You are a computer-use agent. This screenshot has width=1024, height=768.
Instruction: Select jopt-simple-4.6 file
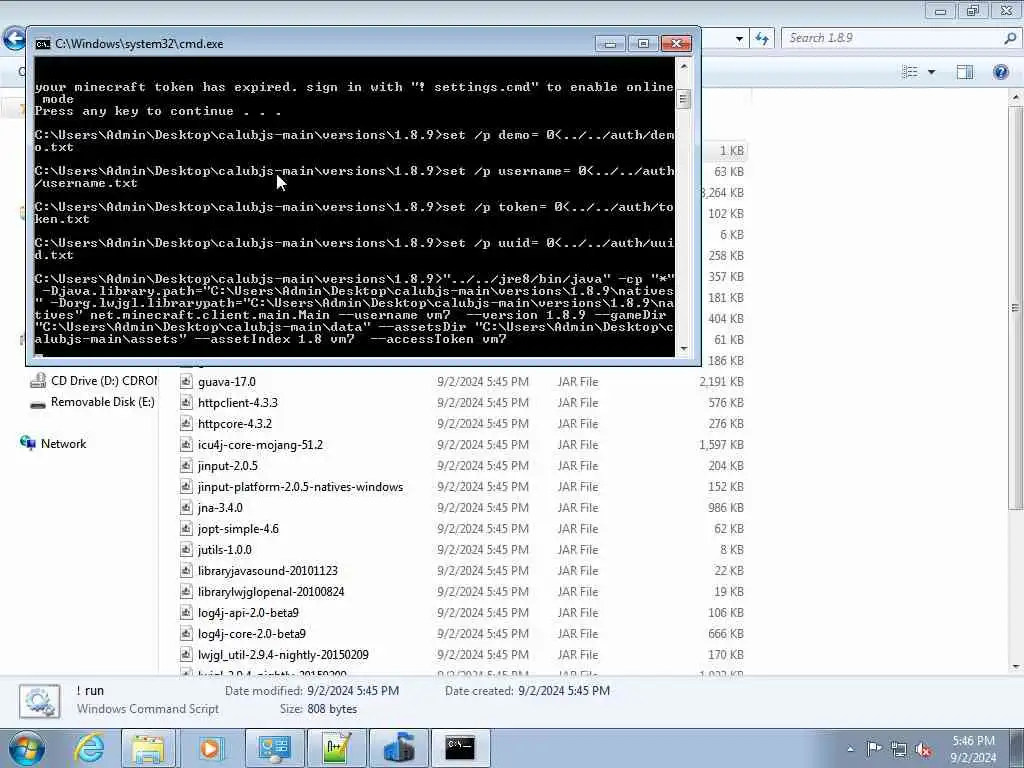pos(238,528)
